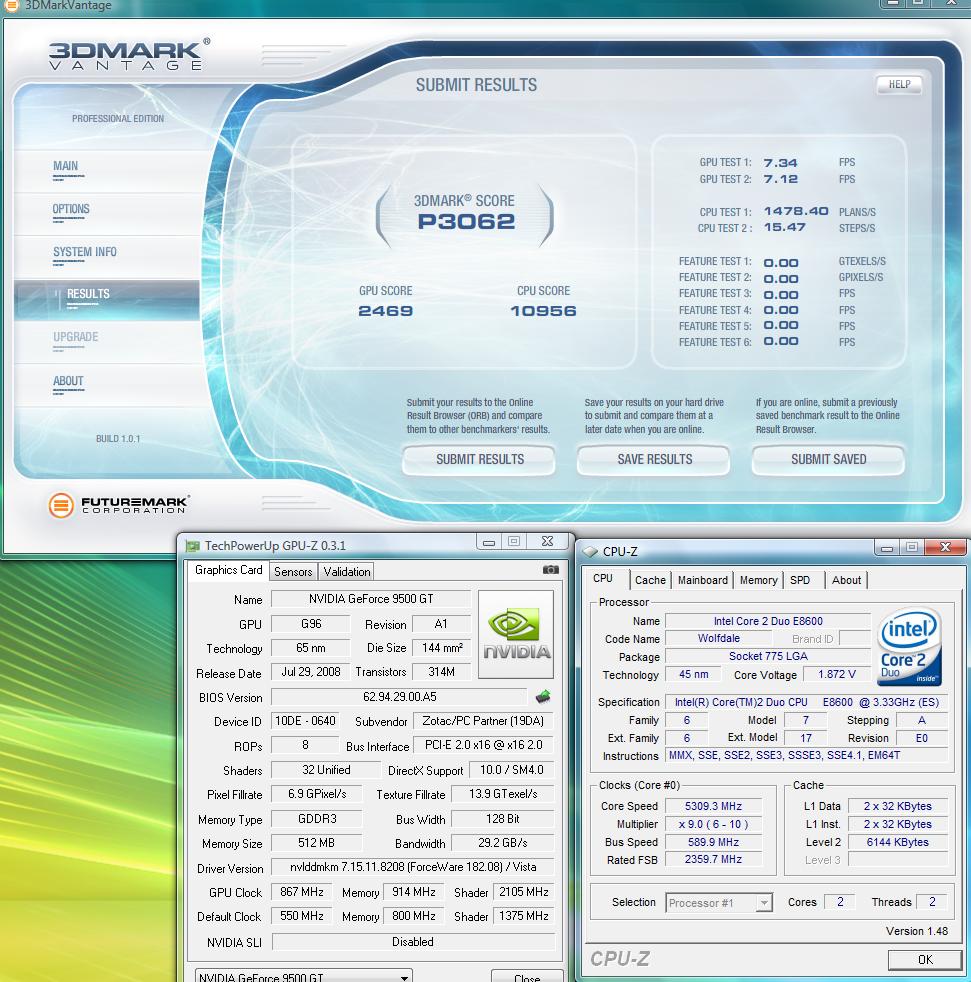Click the NVIDIA logo in GPU-Z
The height and width of the screenshot is (982, 971).
[x=516, y=634]
